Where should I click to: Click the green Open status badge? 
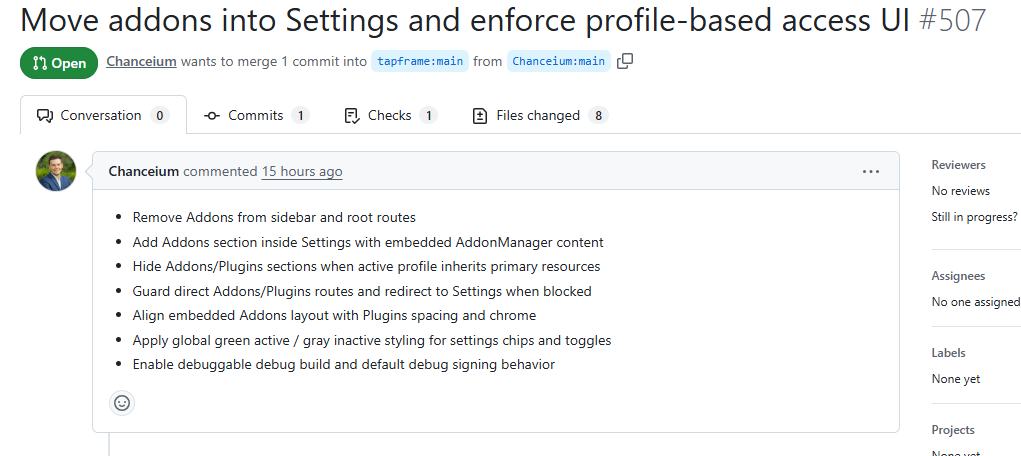[59, 63]
